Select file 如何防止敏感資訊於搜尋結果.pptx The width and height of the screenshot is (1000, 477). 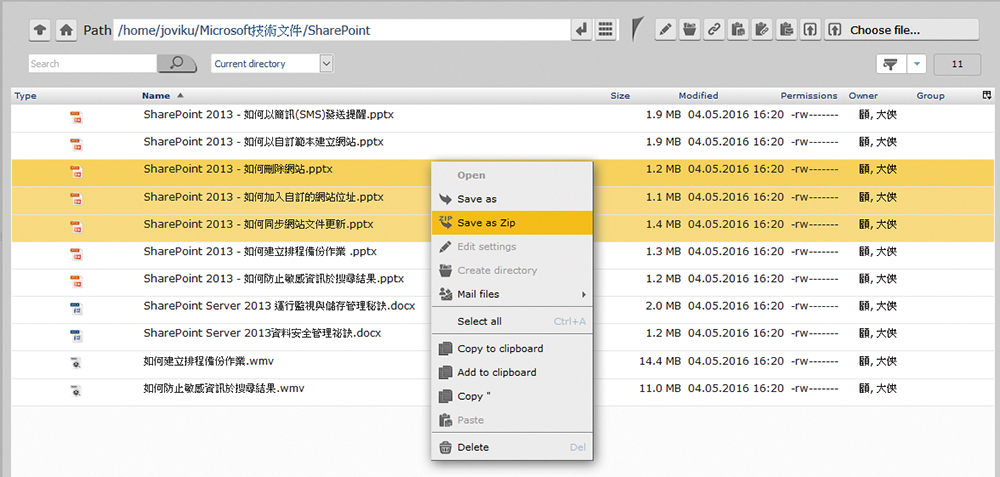pos(274,279)
